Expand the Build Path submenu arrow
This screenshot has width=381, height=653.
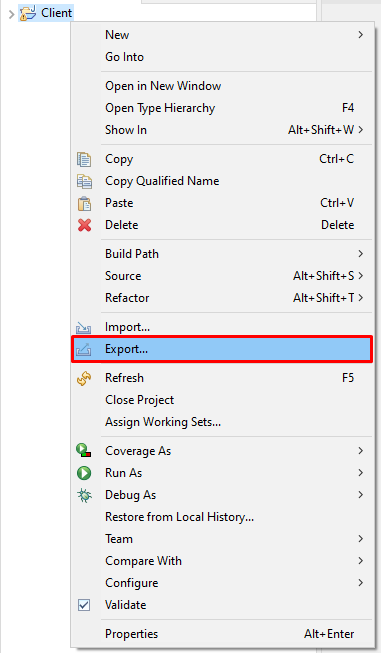pos(361,254)
